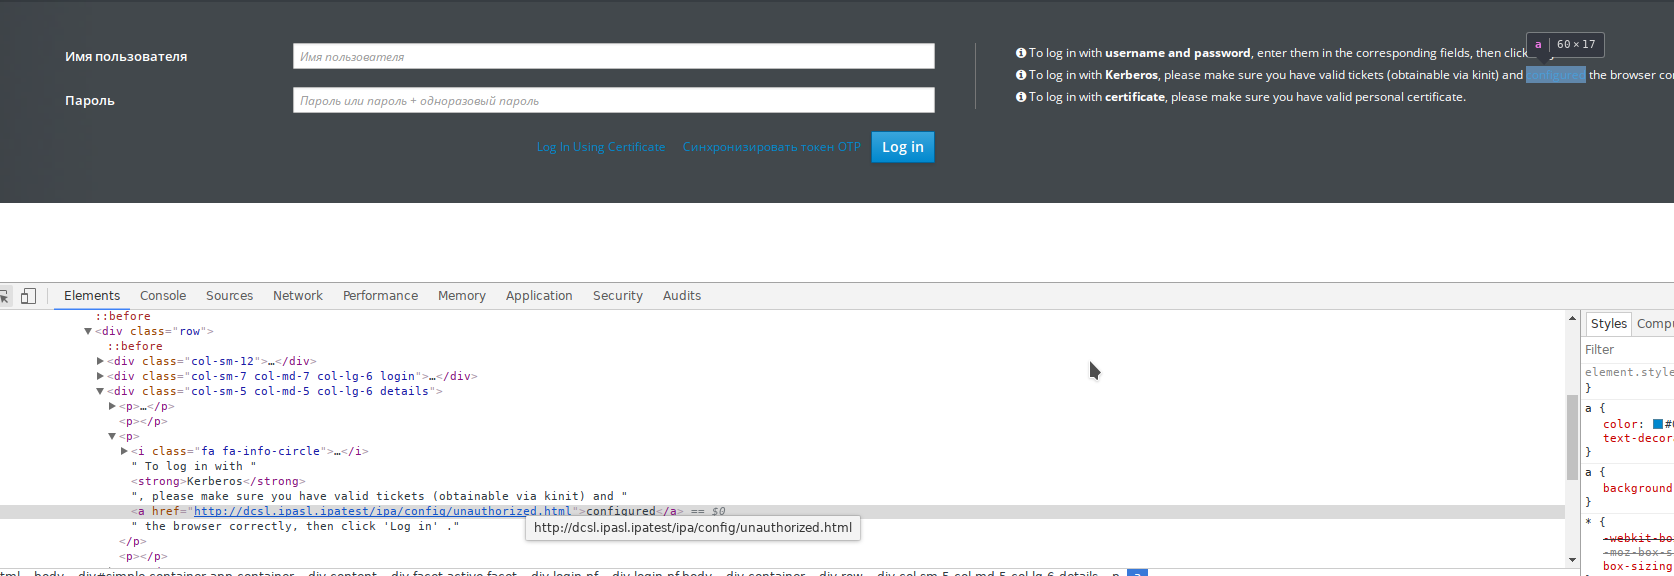1674x576 pixels.
Task: Click info icon beside username and password hint
Action: (1021, 53)
